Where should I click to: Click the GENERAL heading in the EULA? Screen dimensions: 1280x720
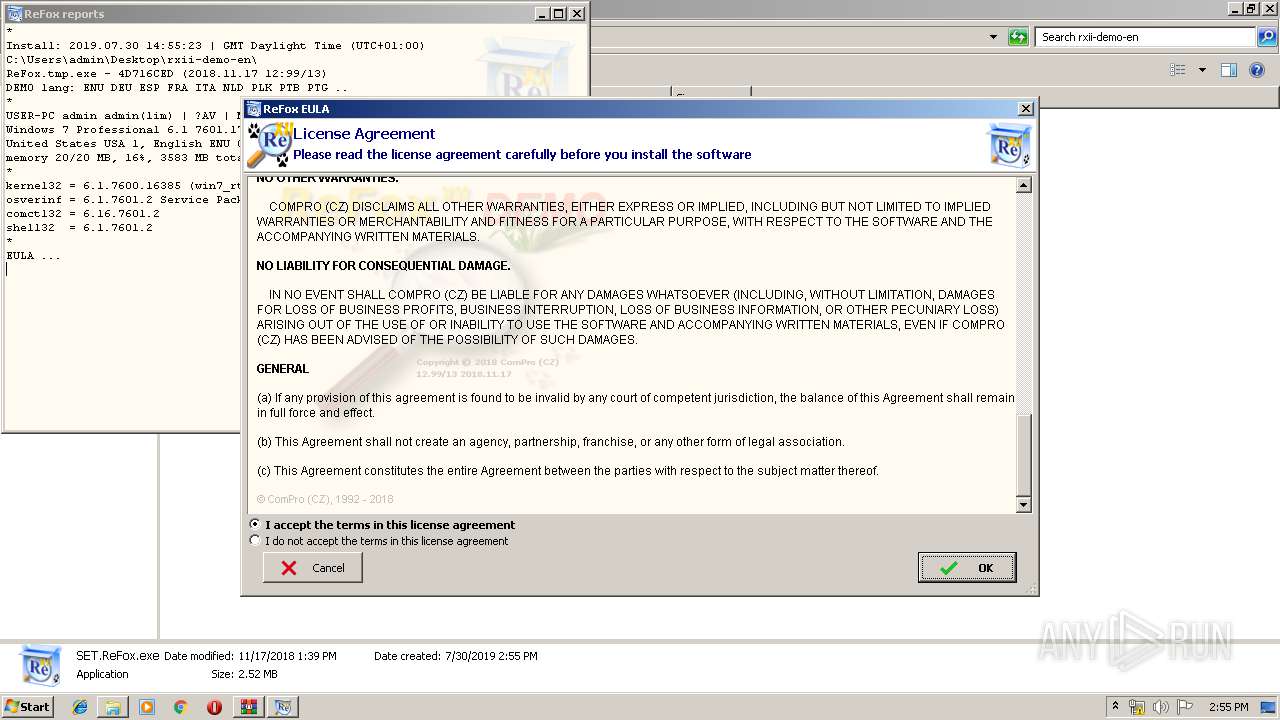click(282, 369)
